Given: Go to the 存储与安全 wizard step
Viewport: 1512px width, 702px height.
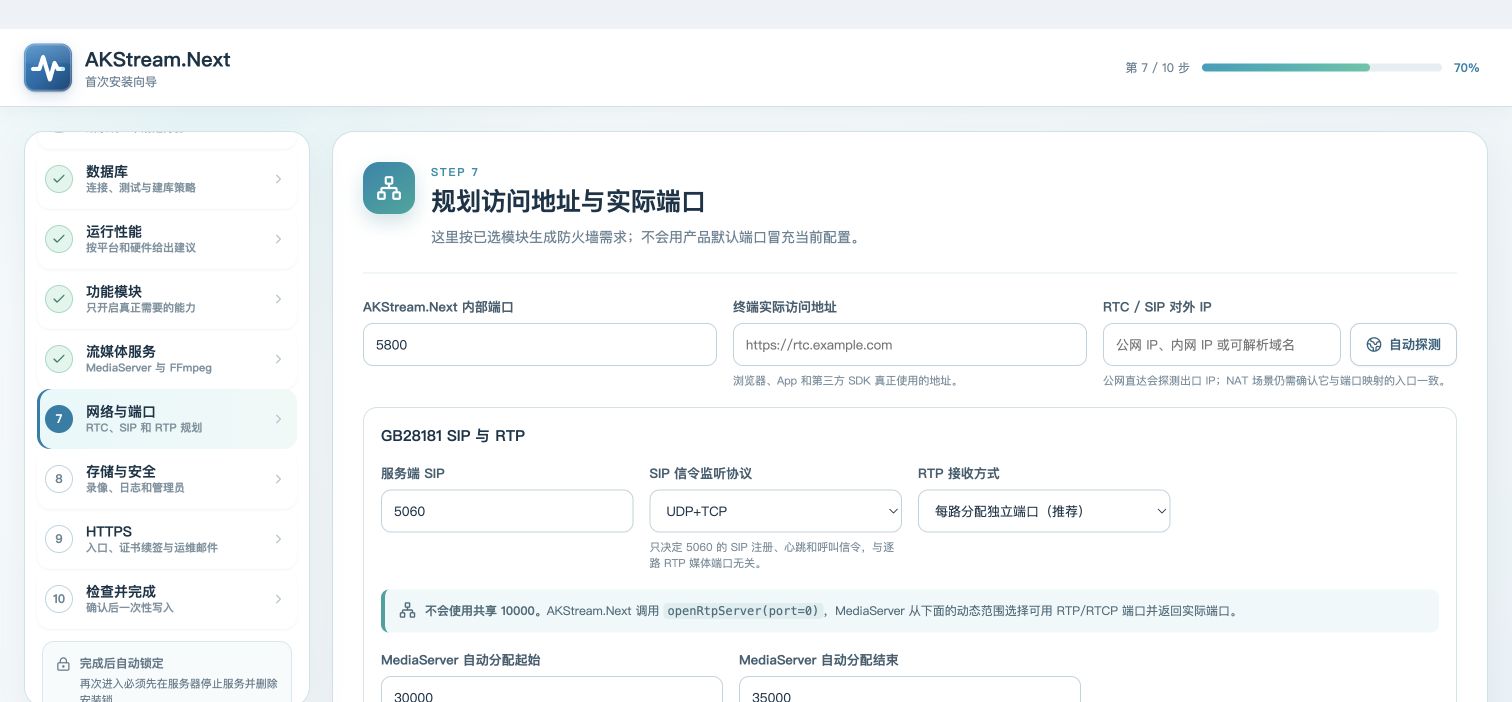Looking at the screenshot, I should click(167, 479).
